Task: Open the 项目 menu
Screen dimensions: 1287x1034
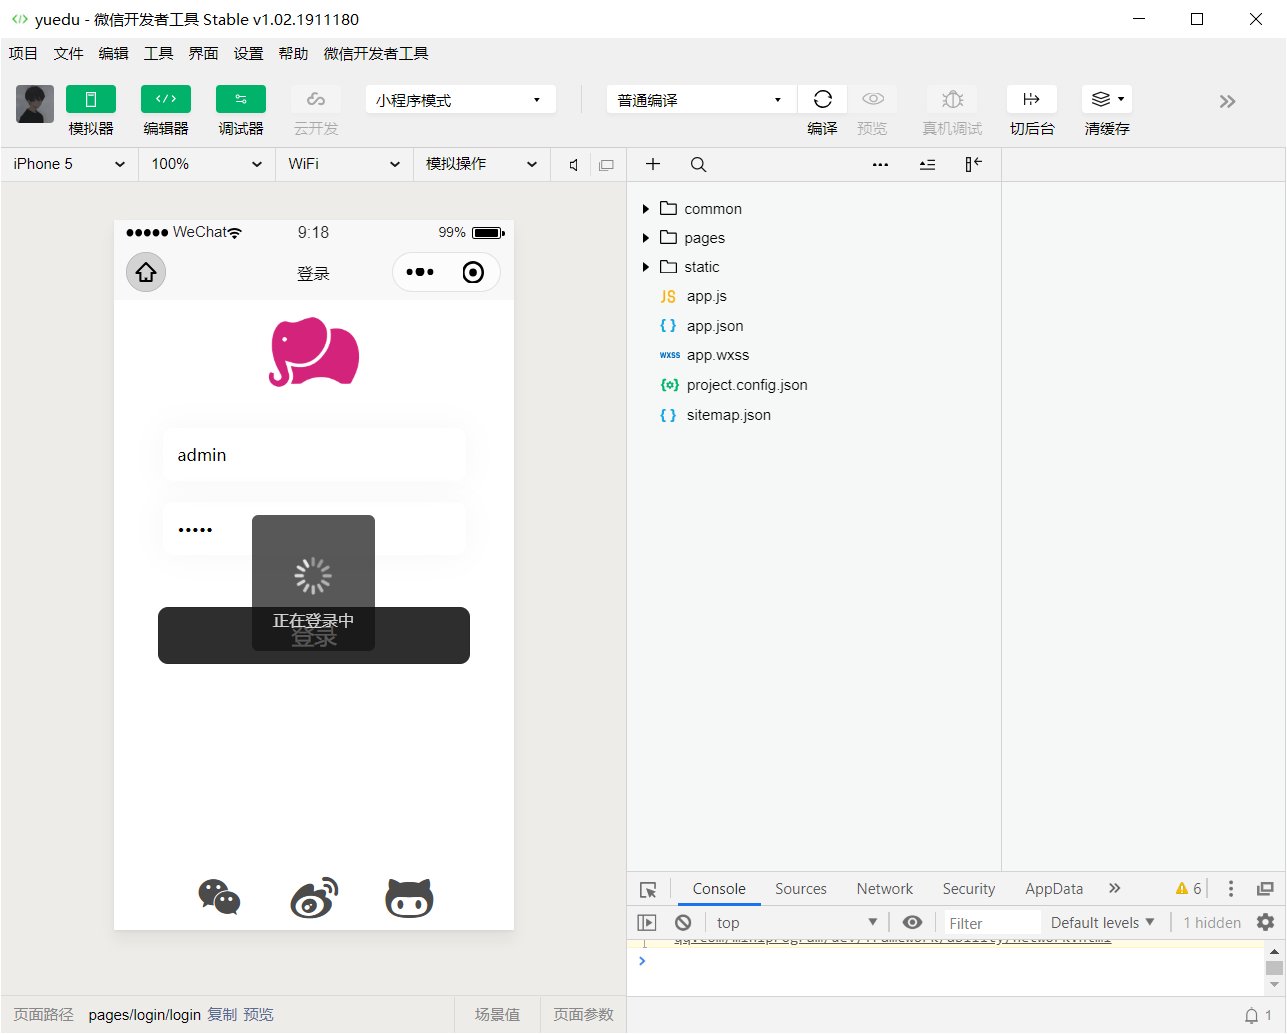Action: 23,54
